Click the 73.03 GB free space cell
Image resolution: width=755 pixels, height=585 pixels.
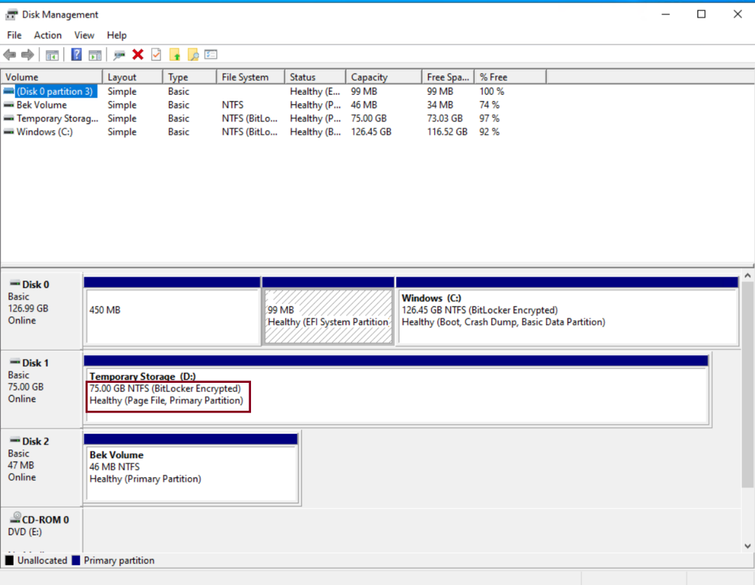(447, 118)
